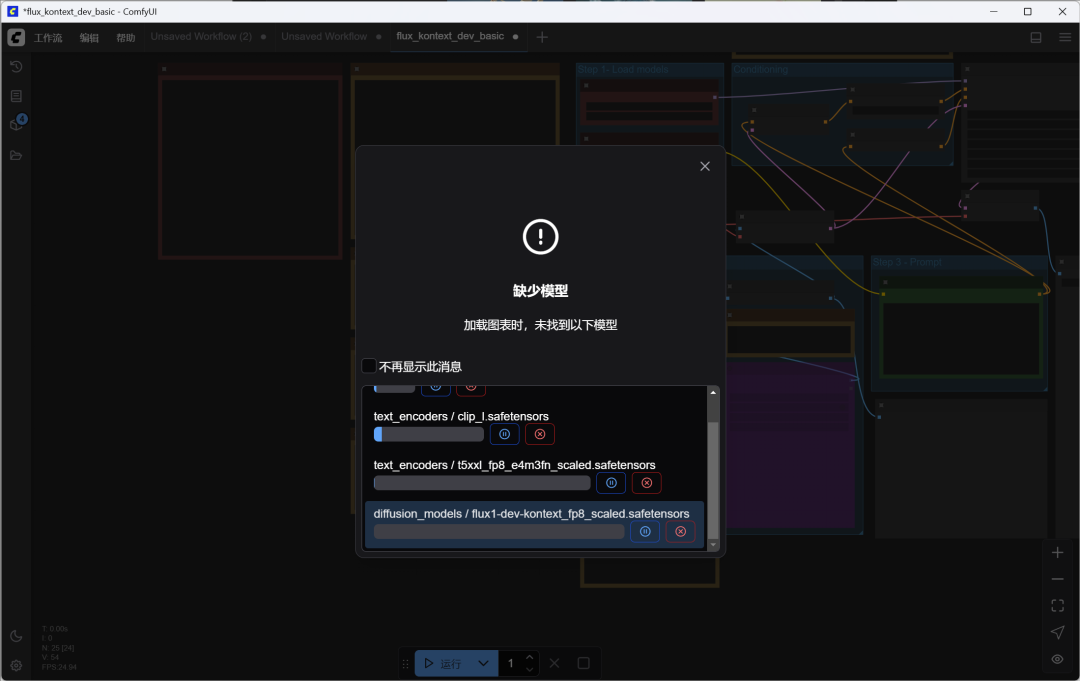The height and width of the screenshot is (681, 1080).
Task: Toggle dark theme moon icon
Action: click(16, 636)
